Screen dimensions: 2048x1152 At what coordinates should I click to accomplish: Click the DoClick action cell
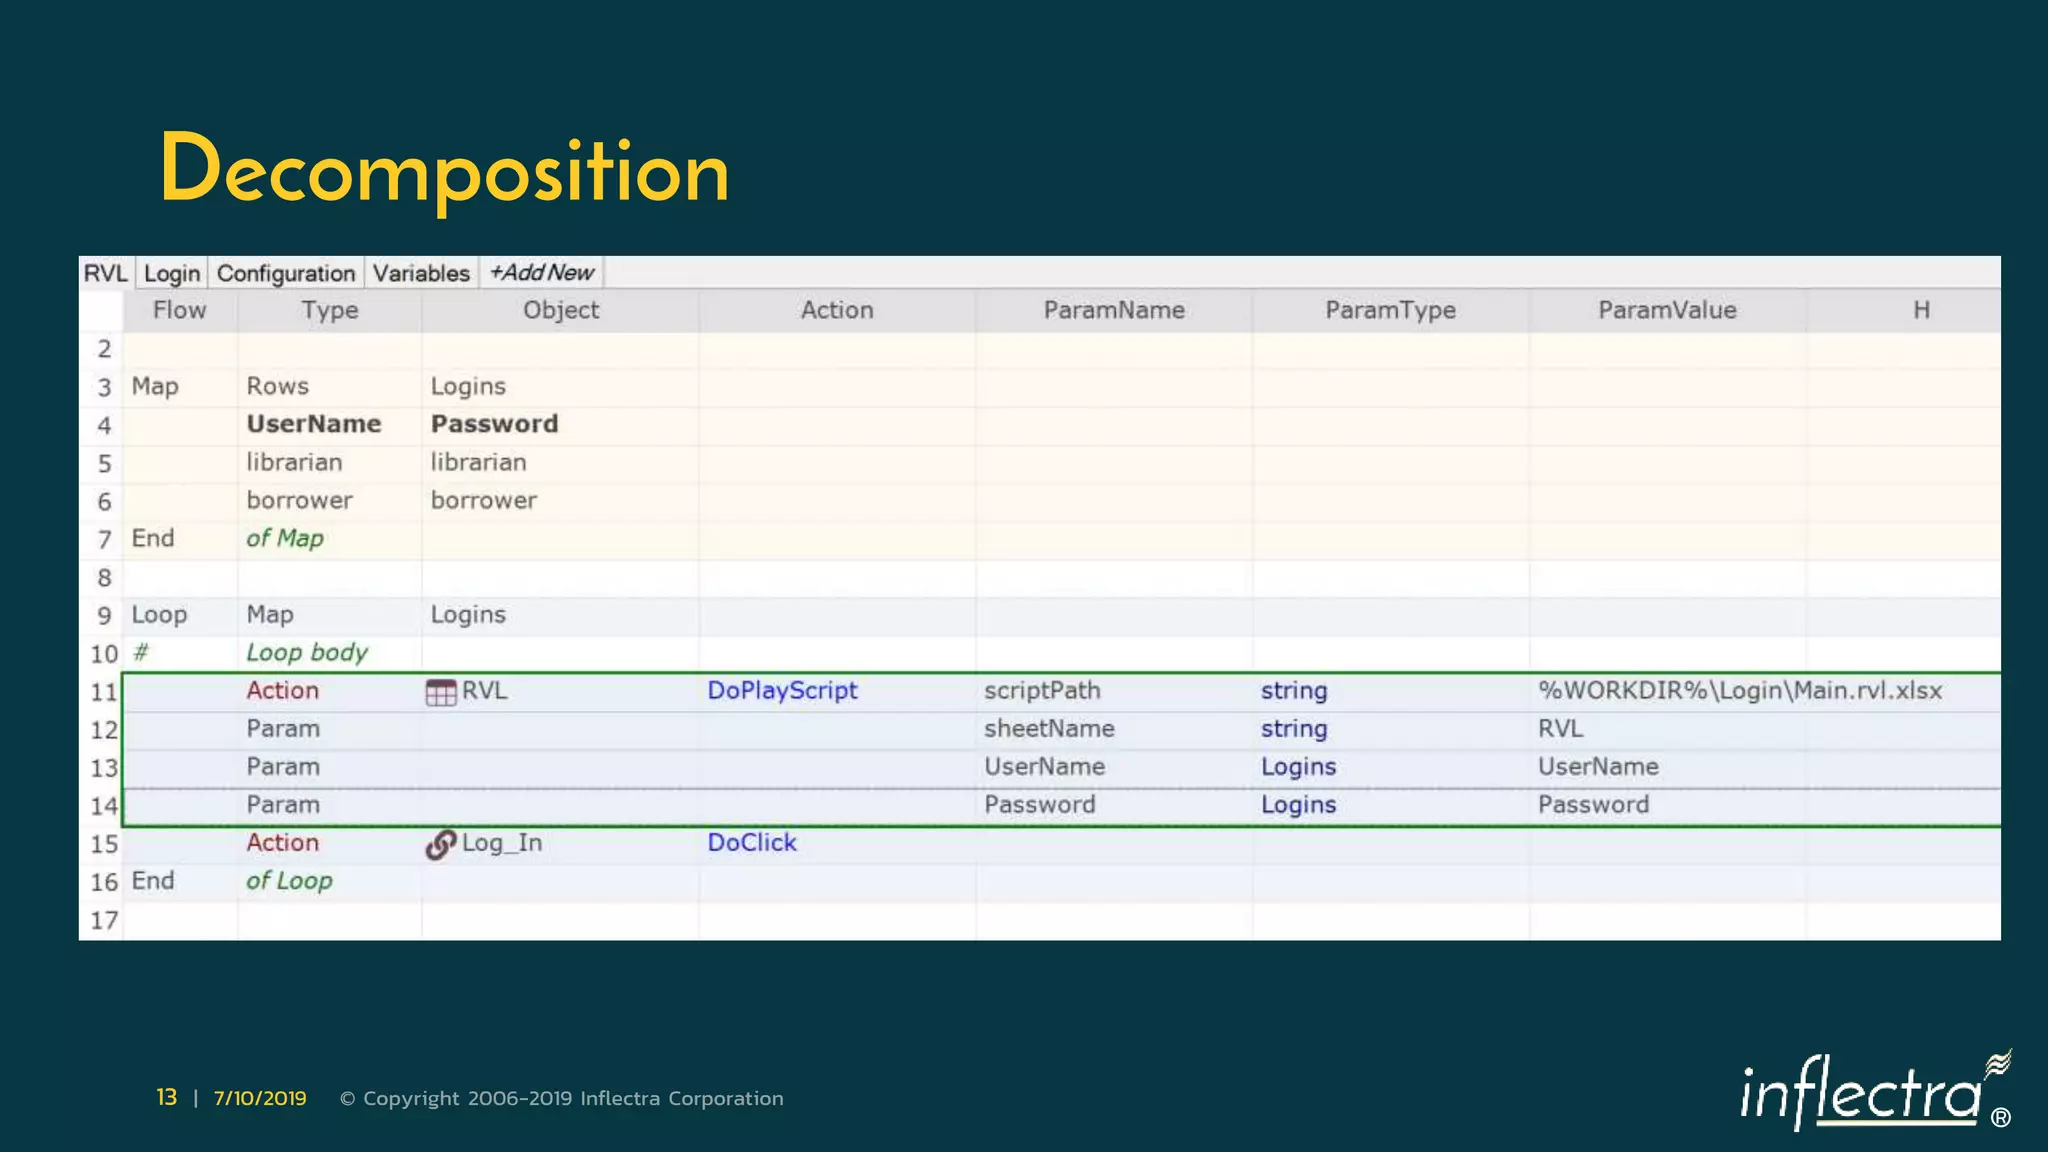point(751,843)
